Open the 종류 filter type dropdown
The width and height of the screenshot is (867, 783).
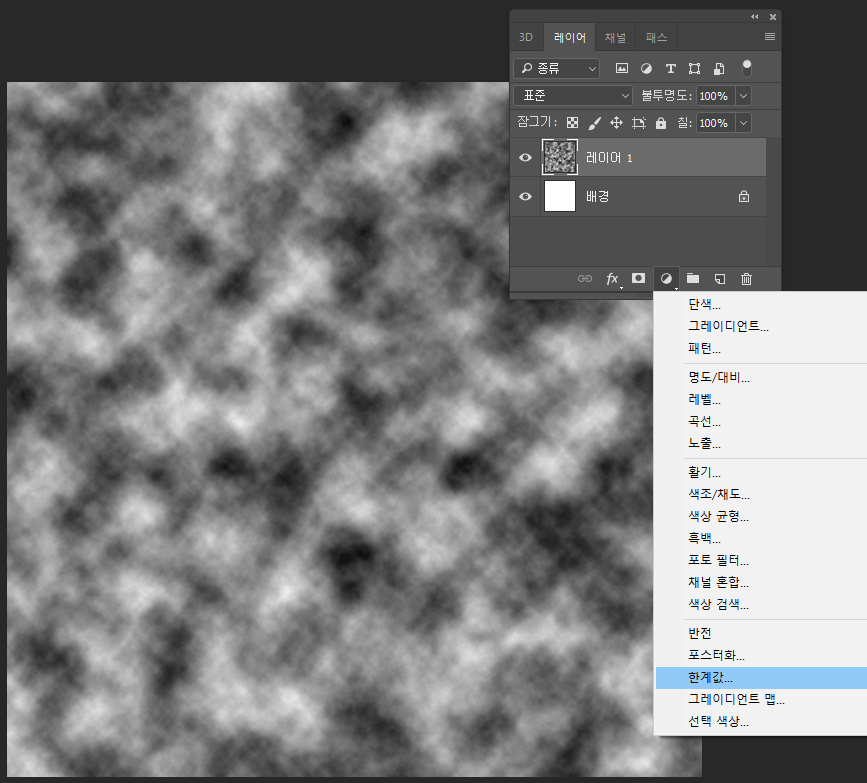pos(556,69)
